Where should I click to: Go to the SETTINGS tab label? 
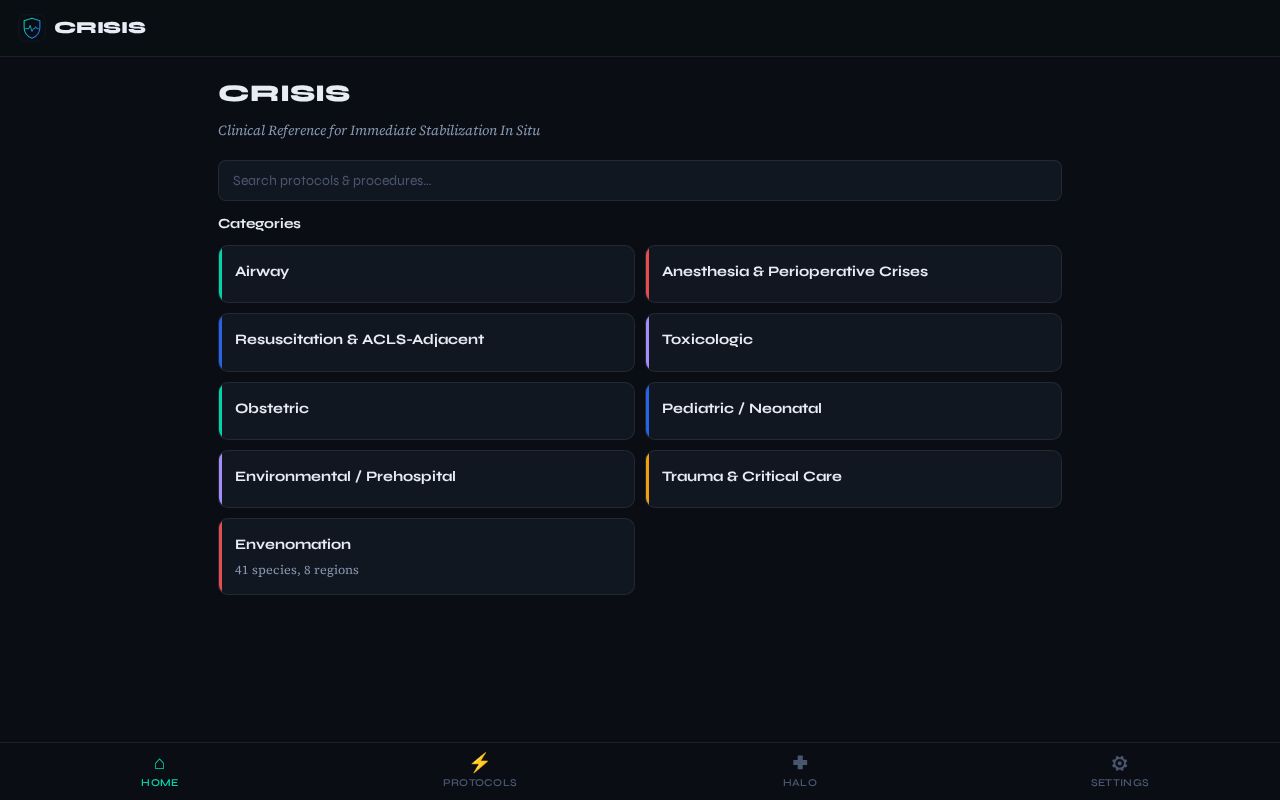(x=1120, y=783)
